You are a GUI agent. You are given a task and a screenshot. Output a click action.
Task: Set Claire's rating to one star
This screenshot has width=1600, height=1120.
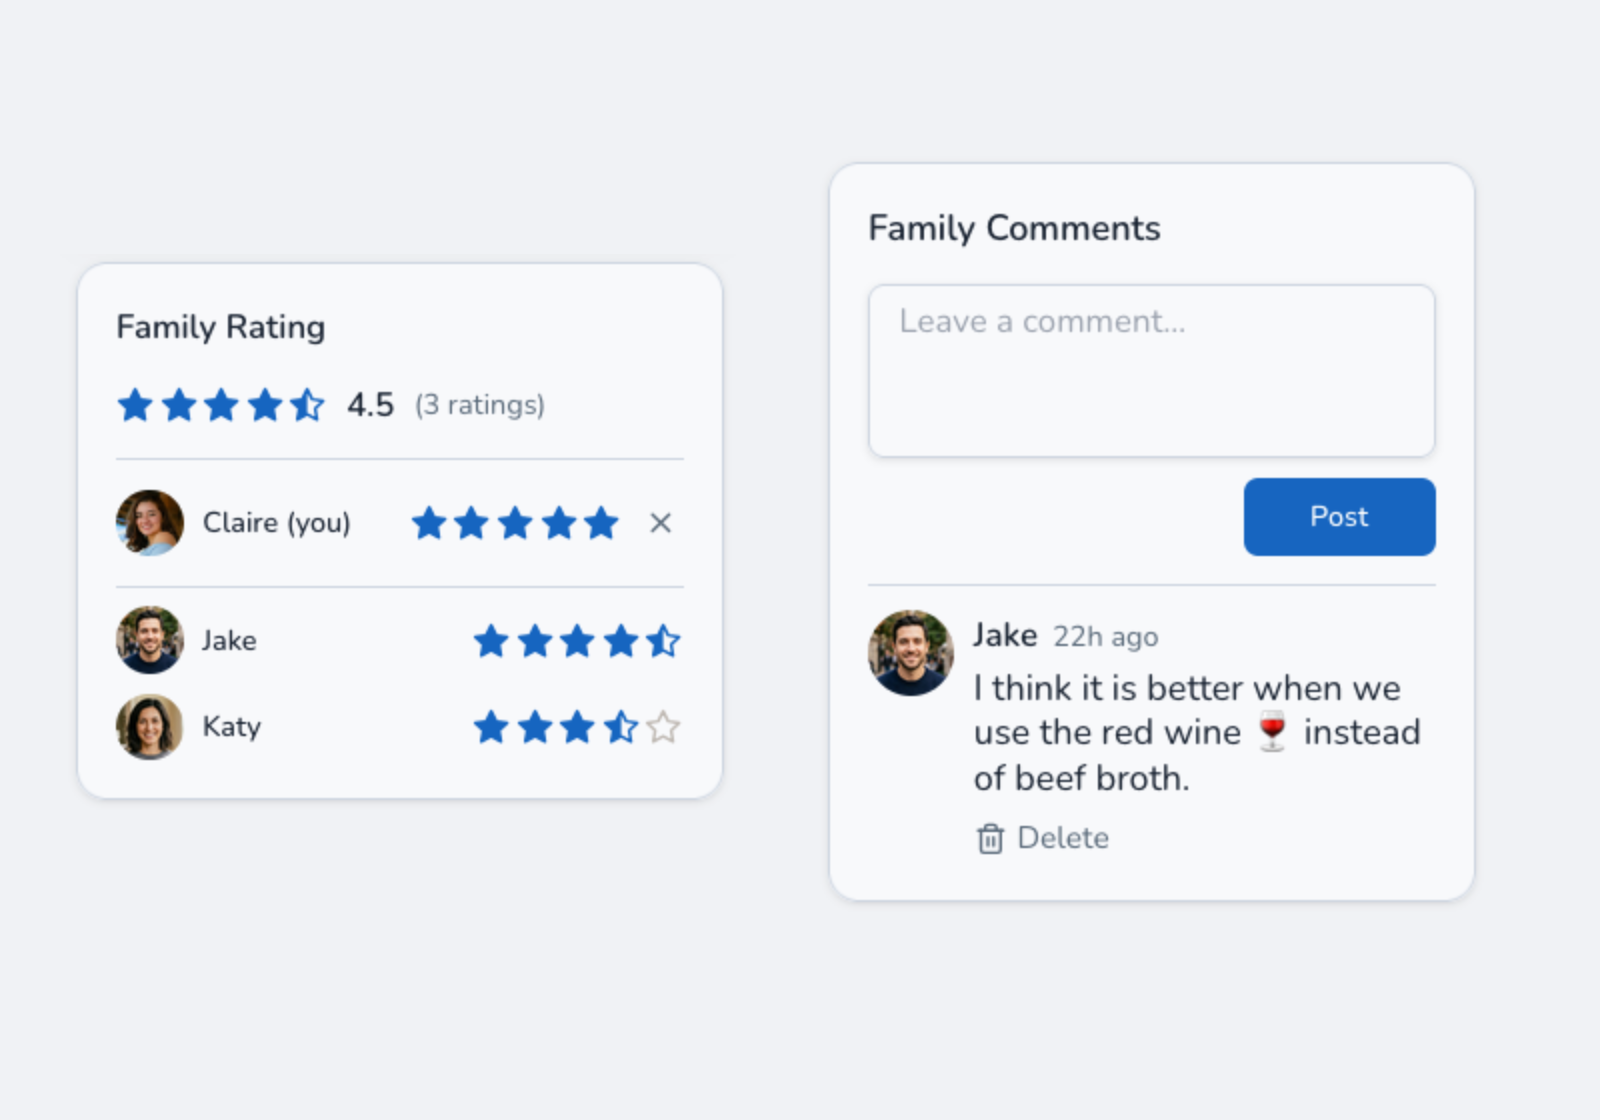point(429,523)
